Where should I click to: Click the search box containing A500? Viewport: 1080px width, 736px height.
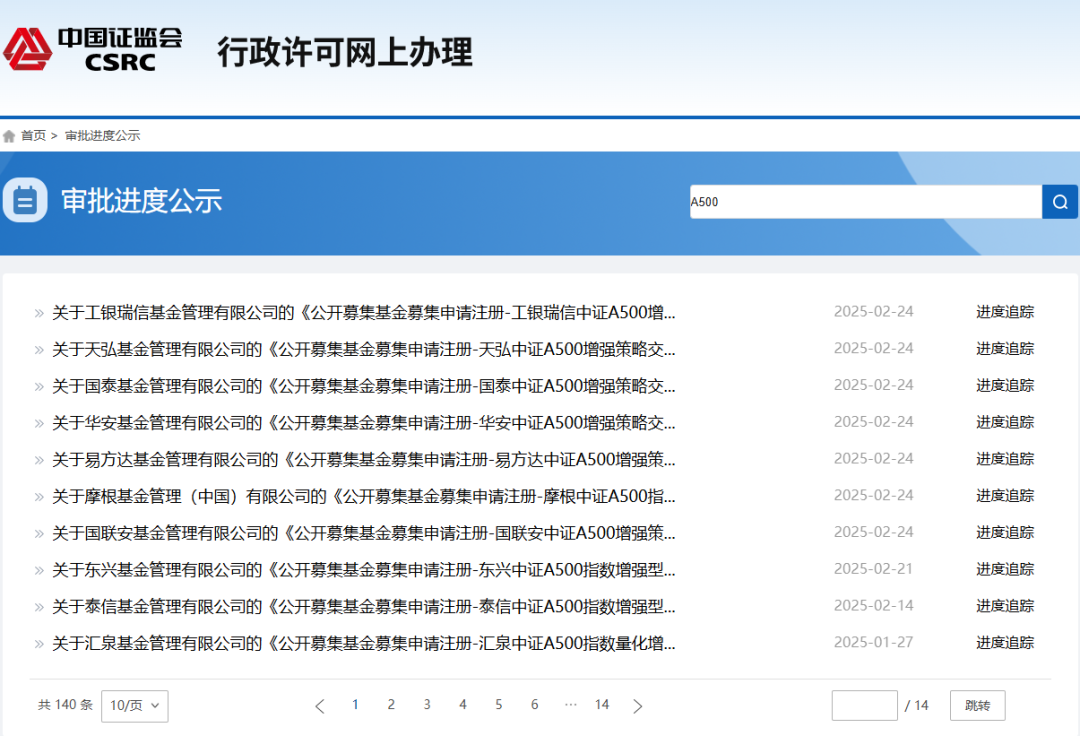pos(860,201)
